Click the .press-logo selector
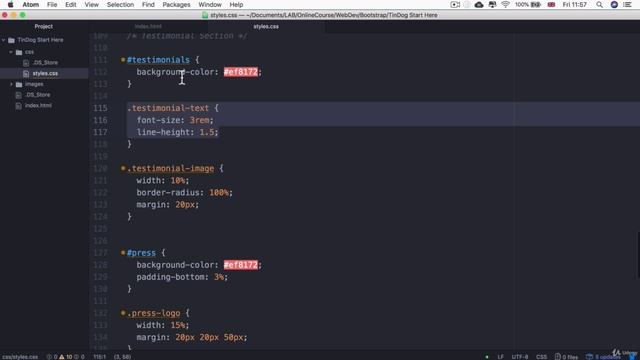This screenshot has height=360, width=640. pos(153,313)
